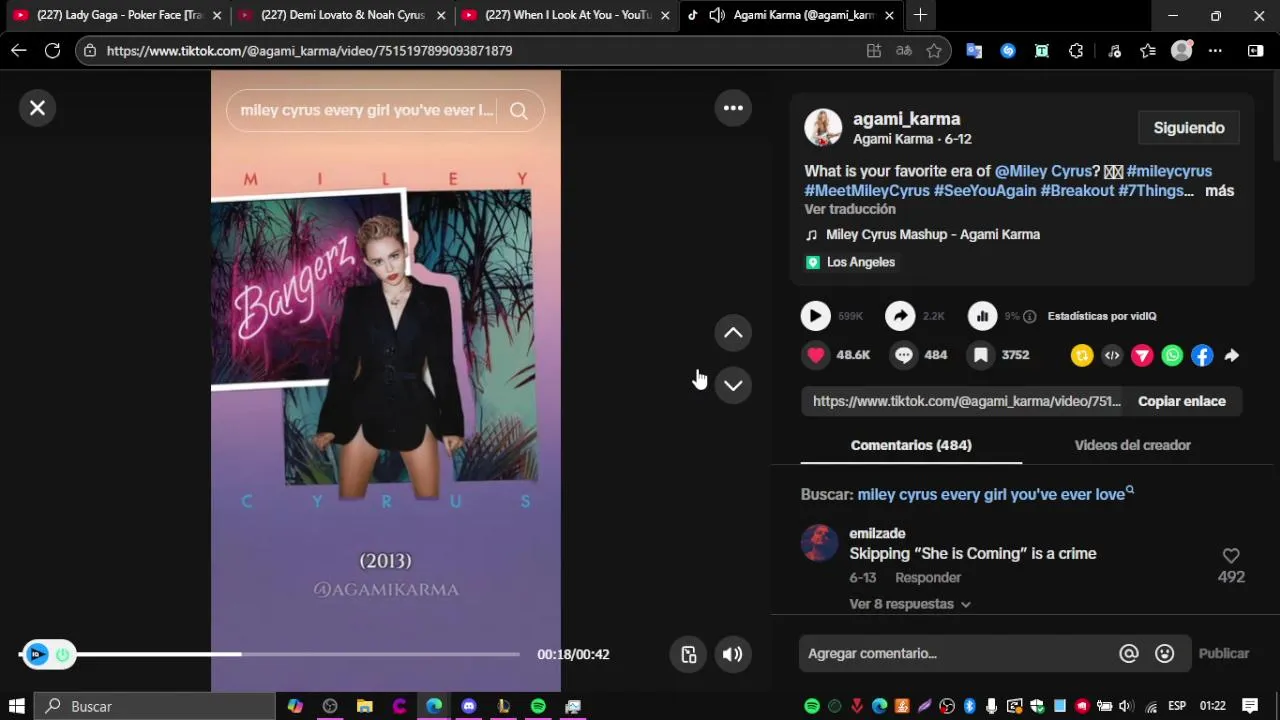The width and height of the screenshot is (1280, 720).
Task: Add page to favorites star icon
Action: click(x=934, y=50)
